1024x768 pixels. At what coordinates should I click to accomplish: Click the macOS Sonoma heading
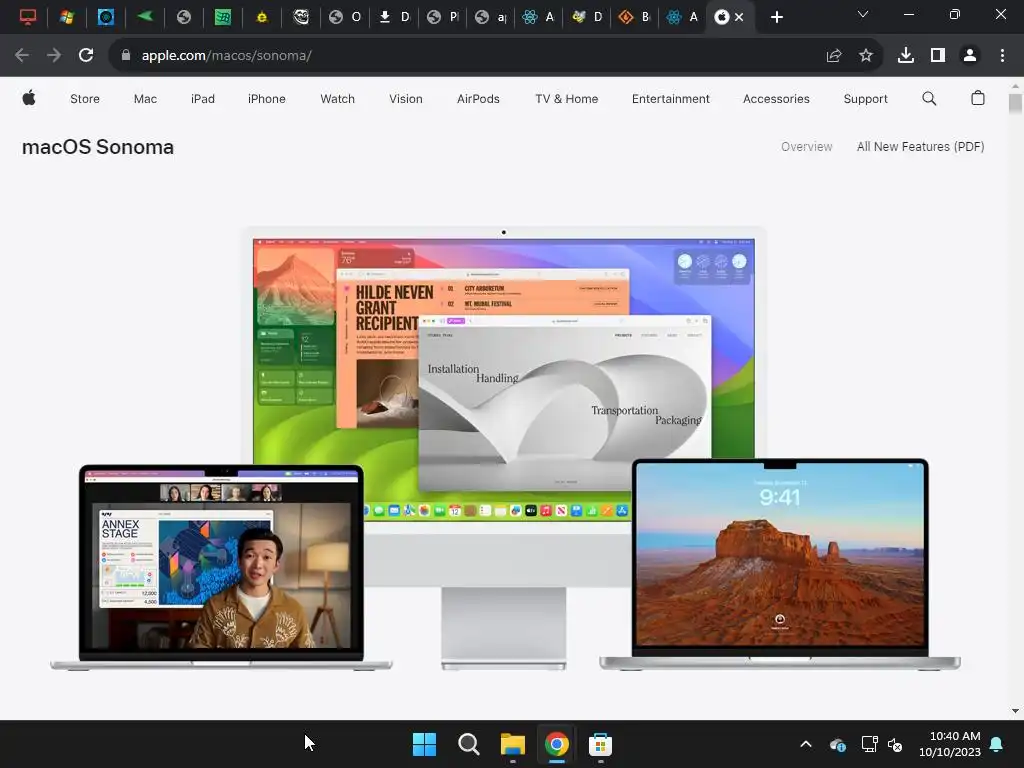(98, 147)
